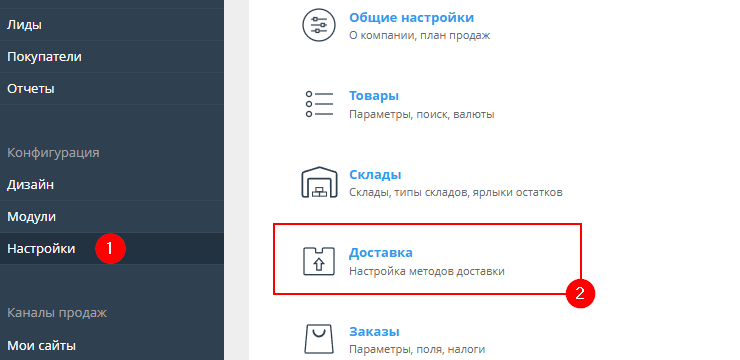Click the text 'О компании, план продаж'
This screenshot has width=740, height=360.
click(420, 35)
